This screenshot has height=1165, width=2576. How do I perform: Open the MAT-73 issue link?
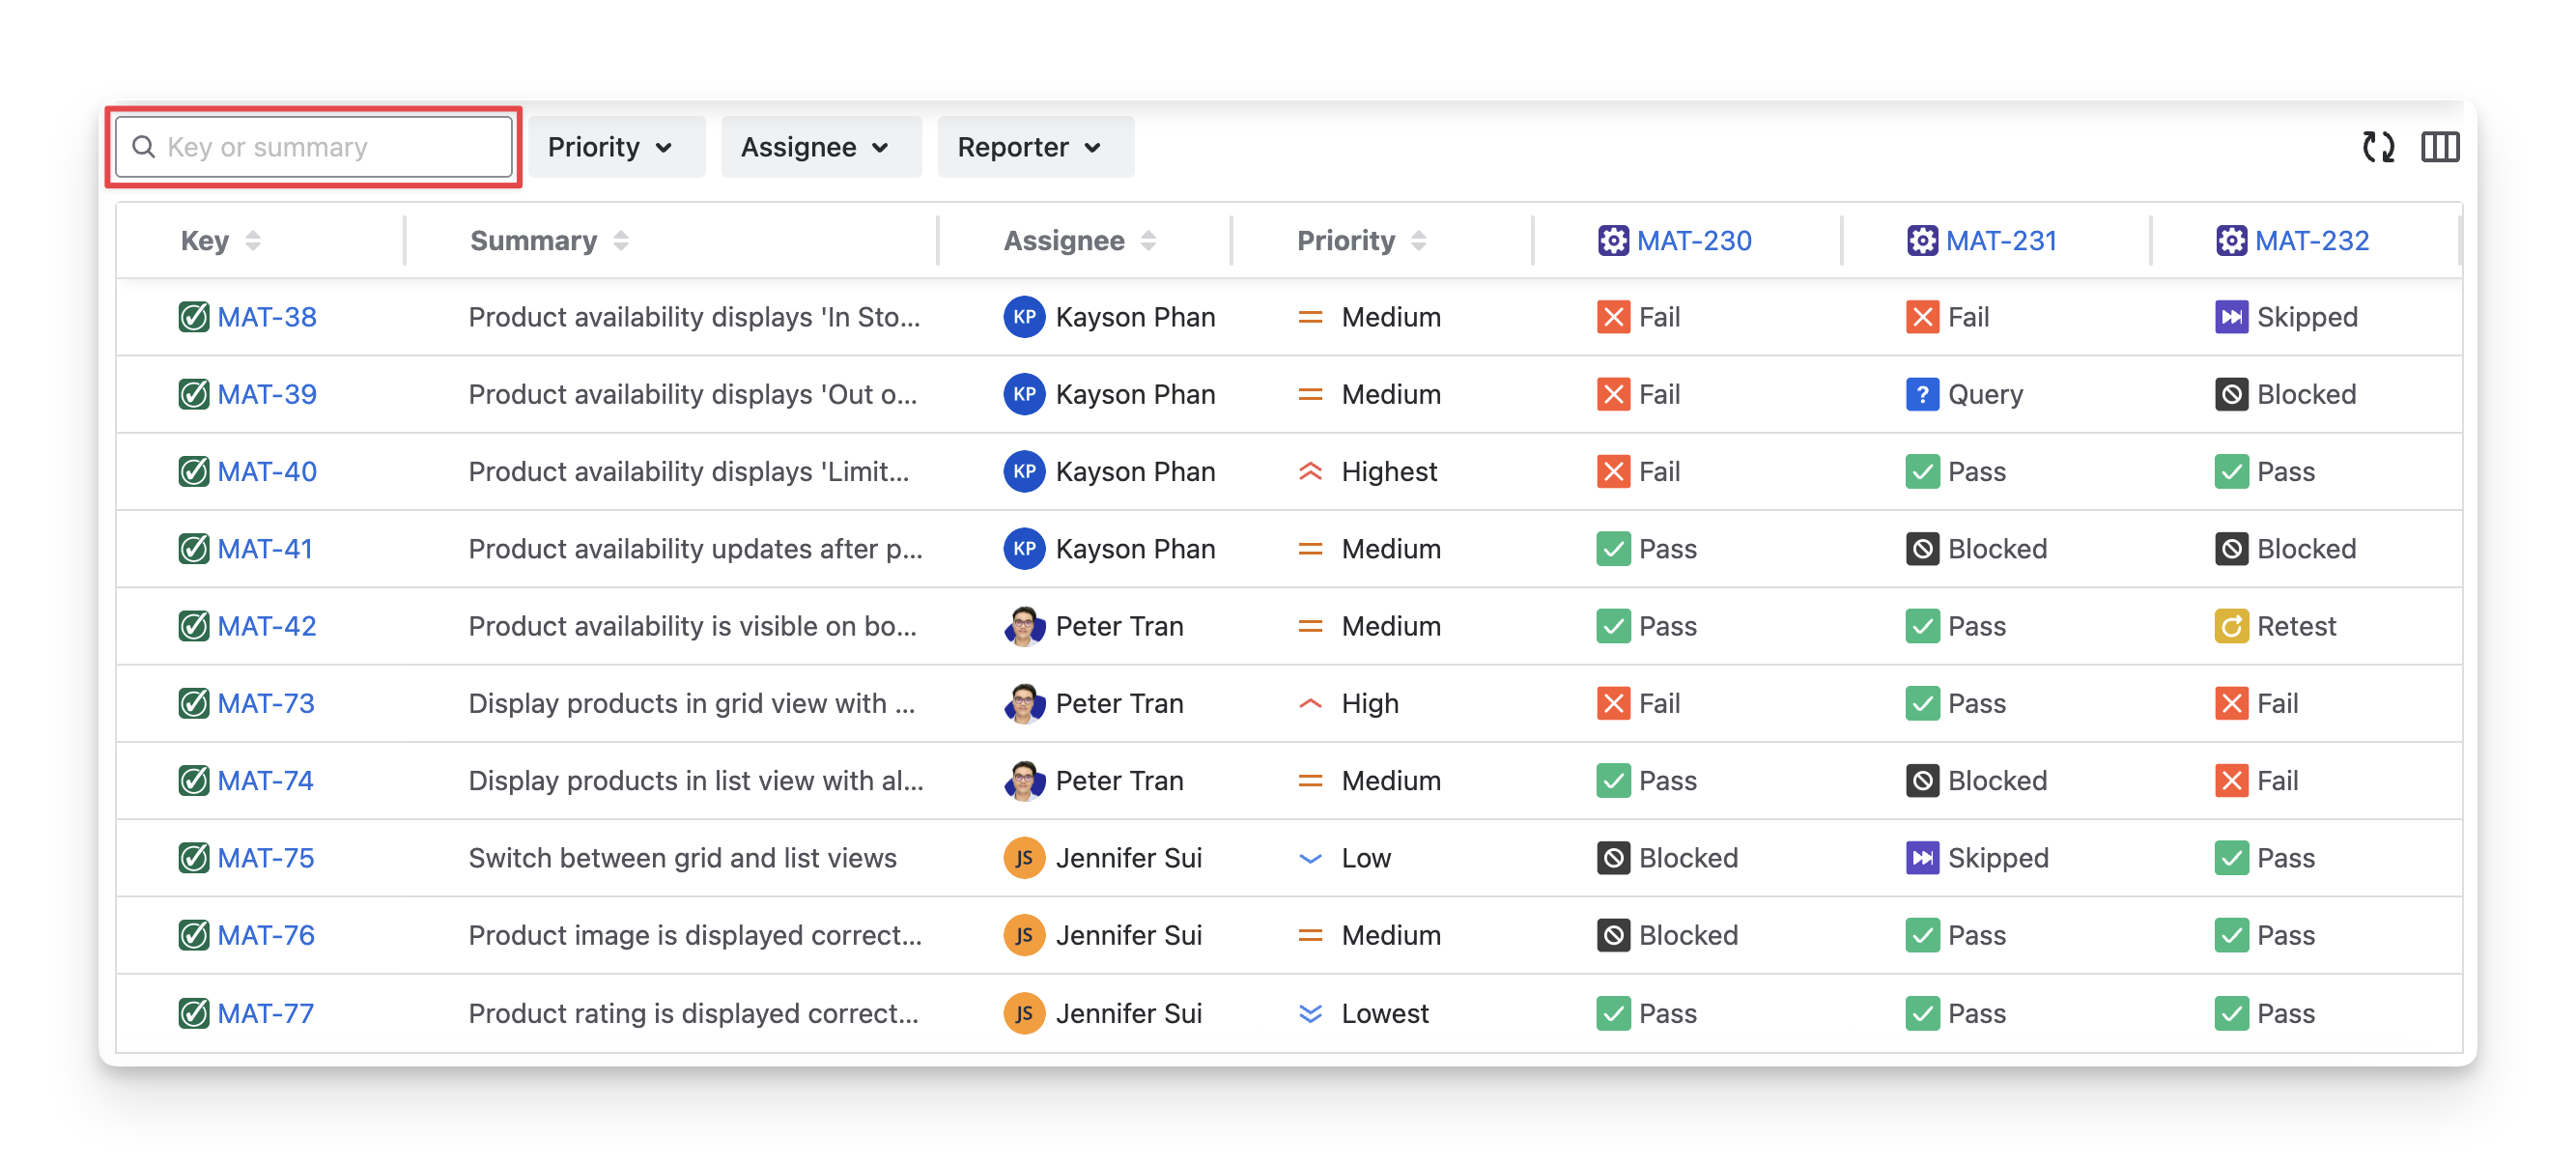coord(266,703)
